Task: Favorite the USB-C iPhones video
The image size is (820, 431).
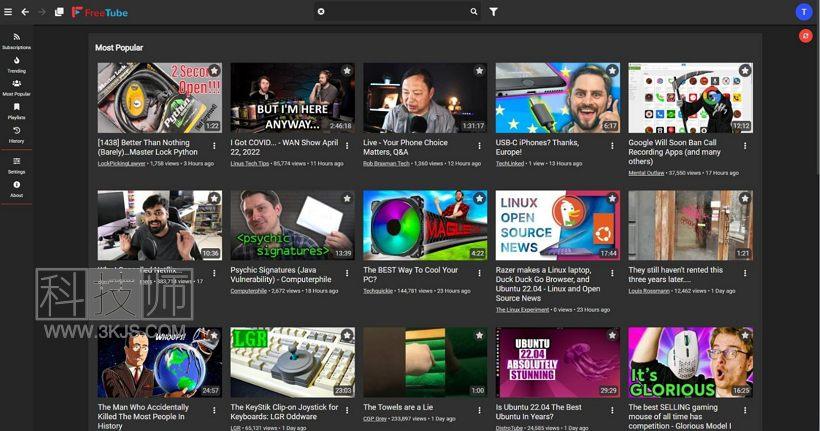Action: tap(612, 70)
